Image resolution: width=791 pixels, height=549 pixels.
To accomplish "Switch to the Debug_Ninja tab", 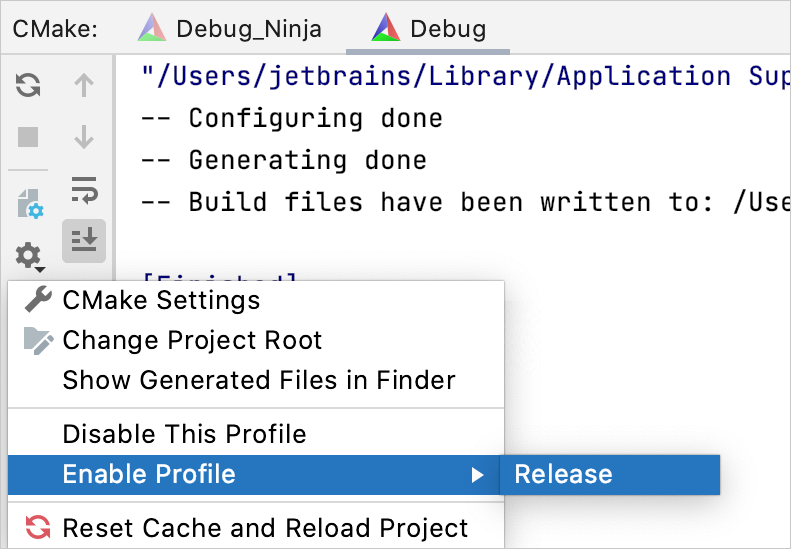I will point(230,29).
